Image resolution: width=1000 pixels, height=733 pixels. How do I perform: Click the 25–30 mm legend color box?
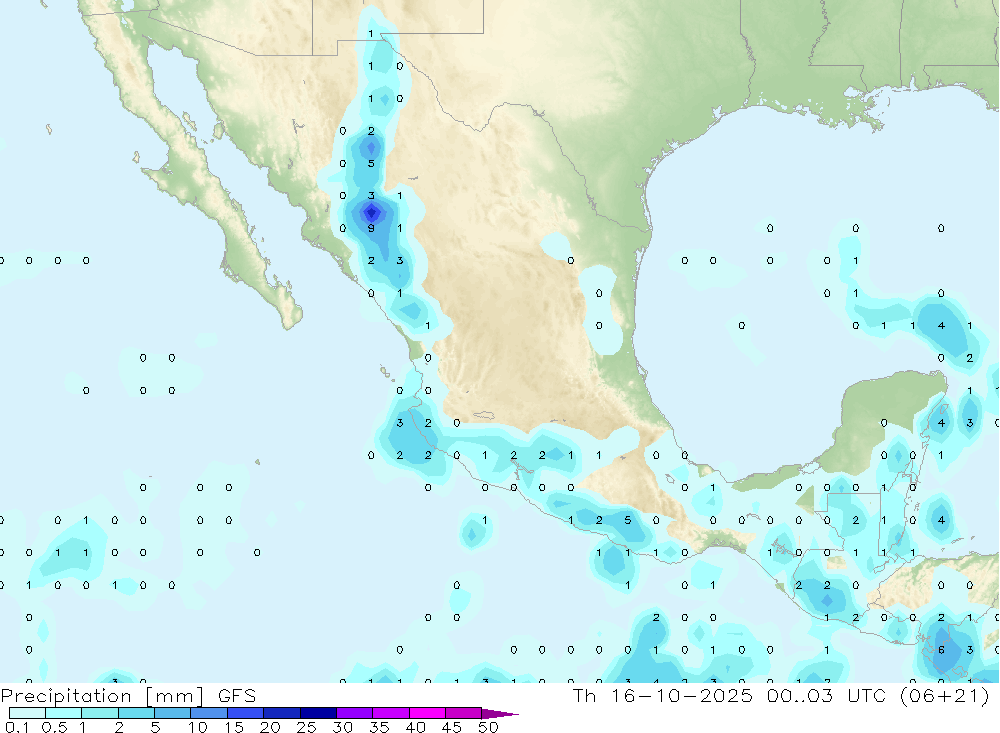318,713
